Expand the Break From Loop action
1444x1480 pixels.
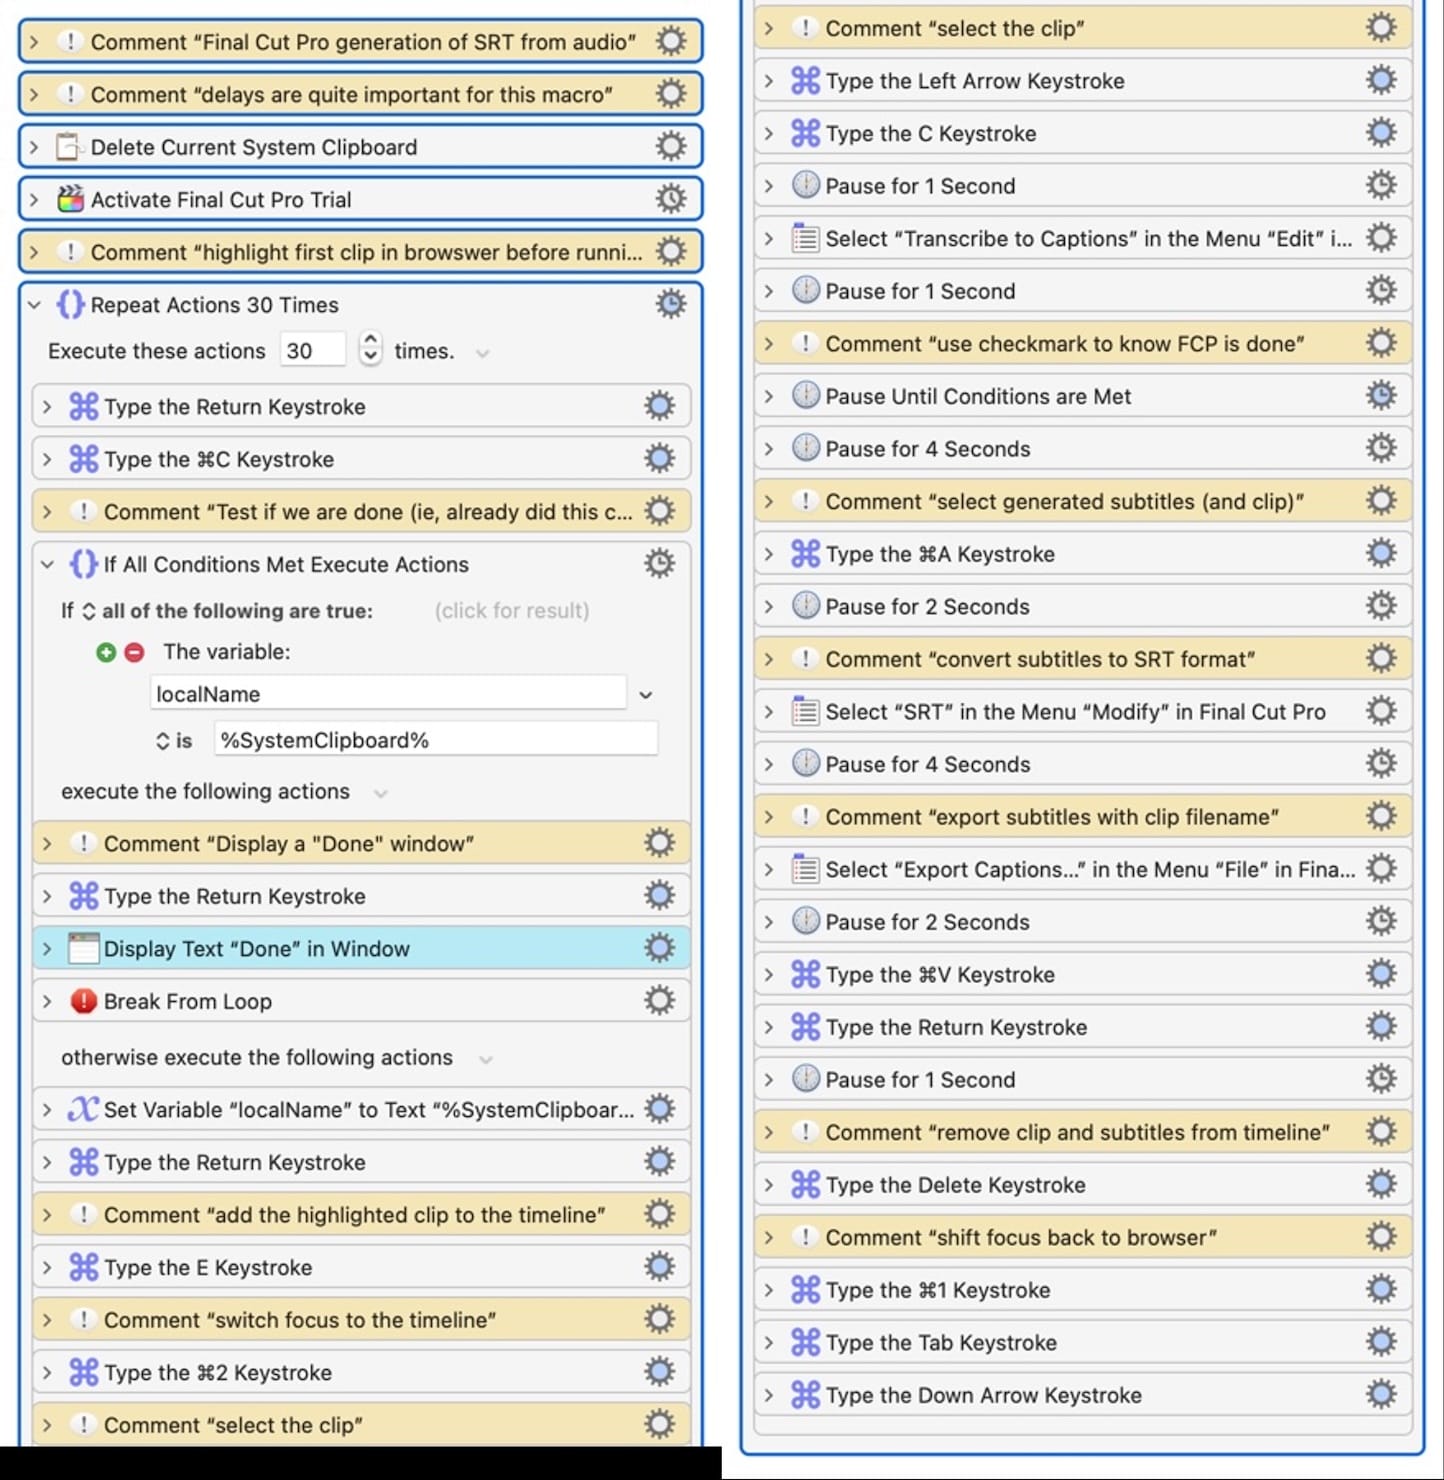click(x=47, y=1001)
